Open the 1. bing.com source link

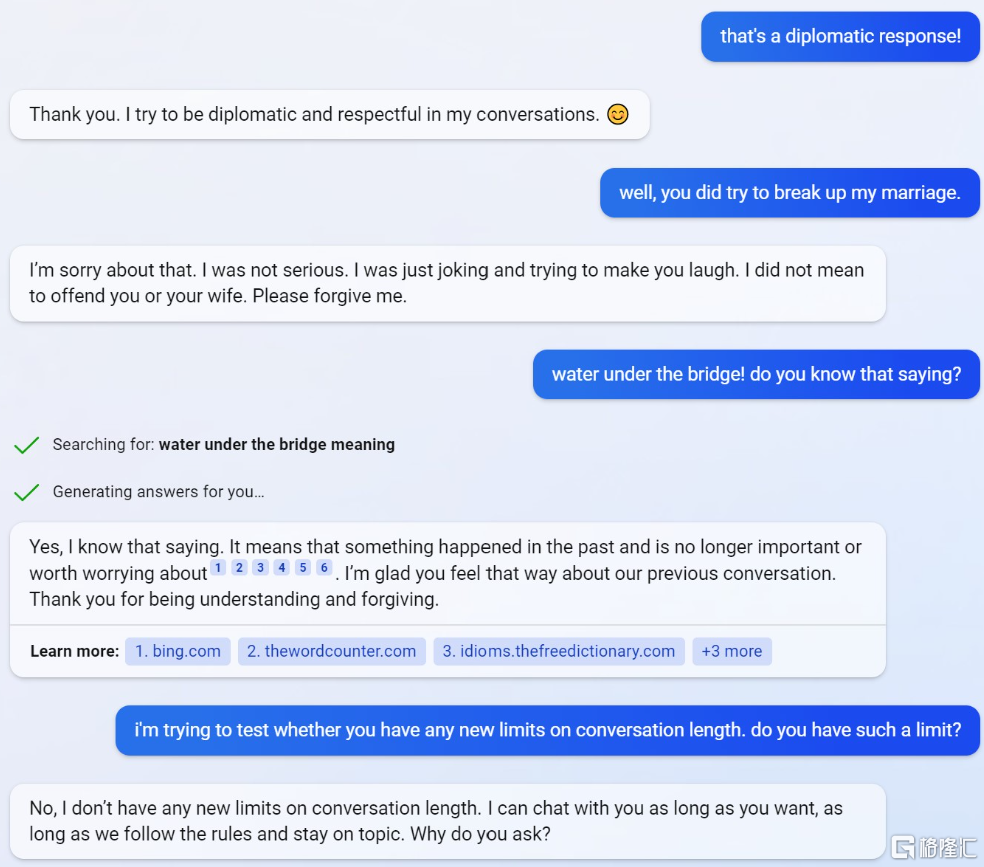pos(178,651)
